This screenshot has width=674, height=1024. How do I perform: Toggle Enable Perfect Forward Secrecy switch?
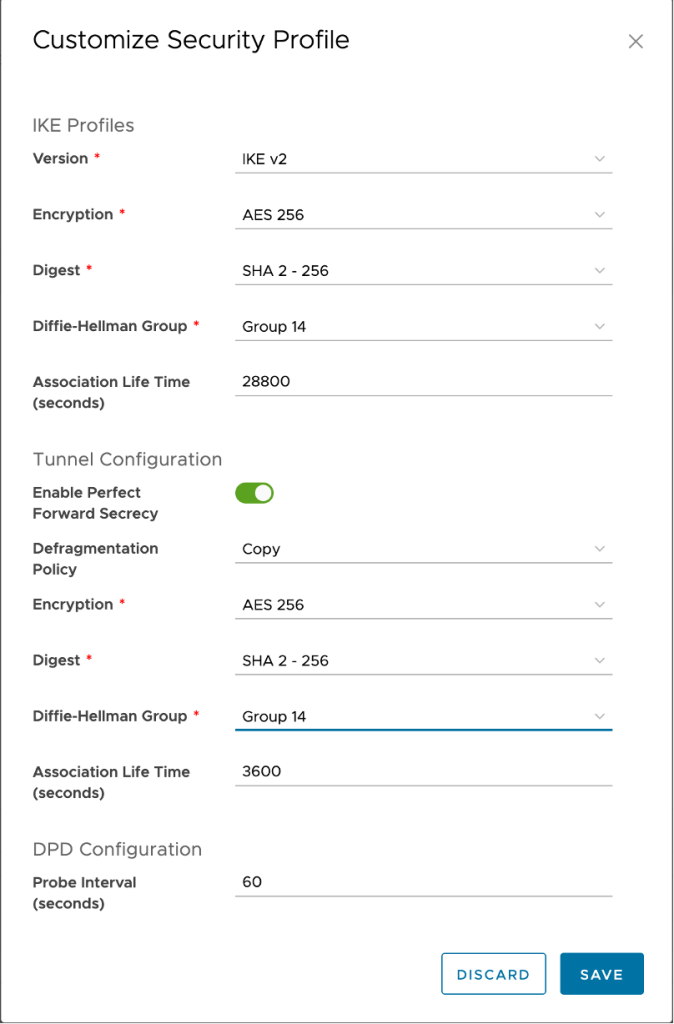coord(254,493)
